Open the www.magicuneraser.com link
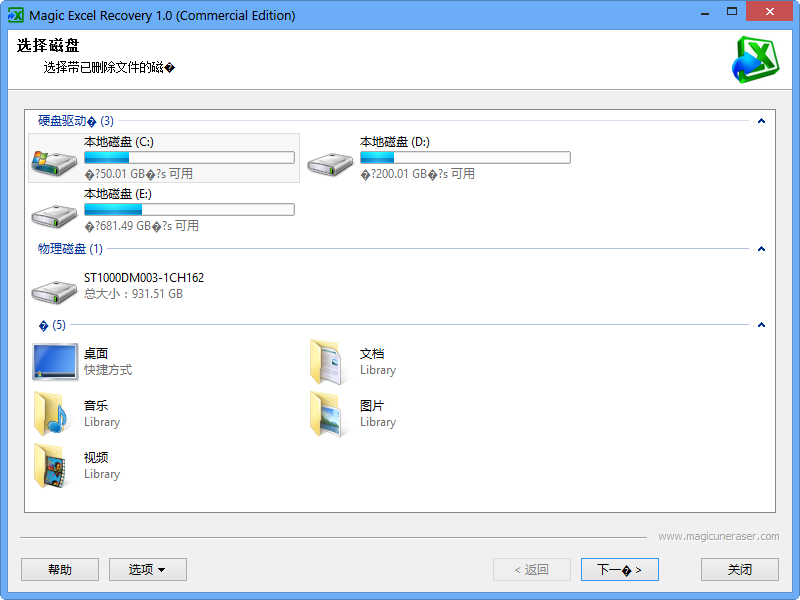The height and width of the screenshot is (600, 800). coord(718,536)
